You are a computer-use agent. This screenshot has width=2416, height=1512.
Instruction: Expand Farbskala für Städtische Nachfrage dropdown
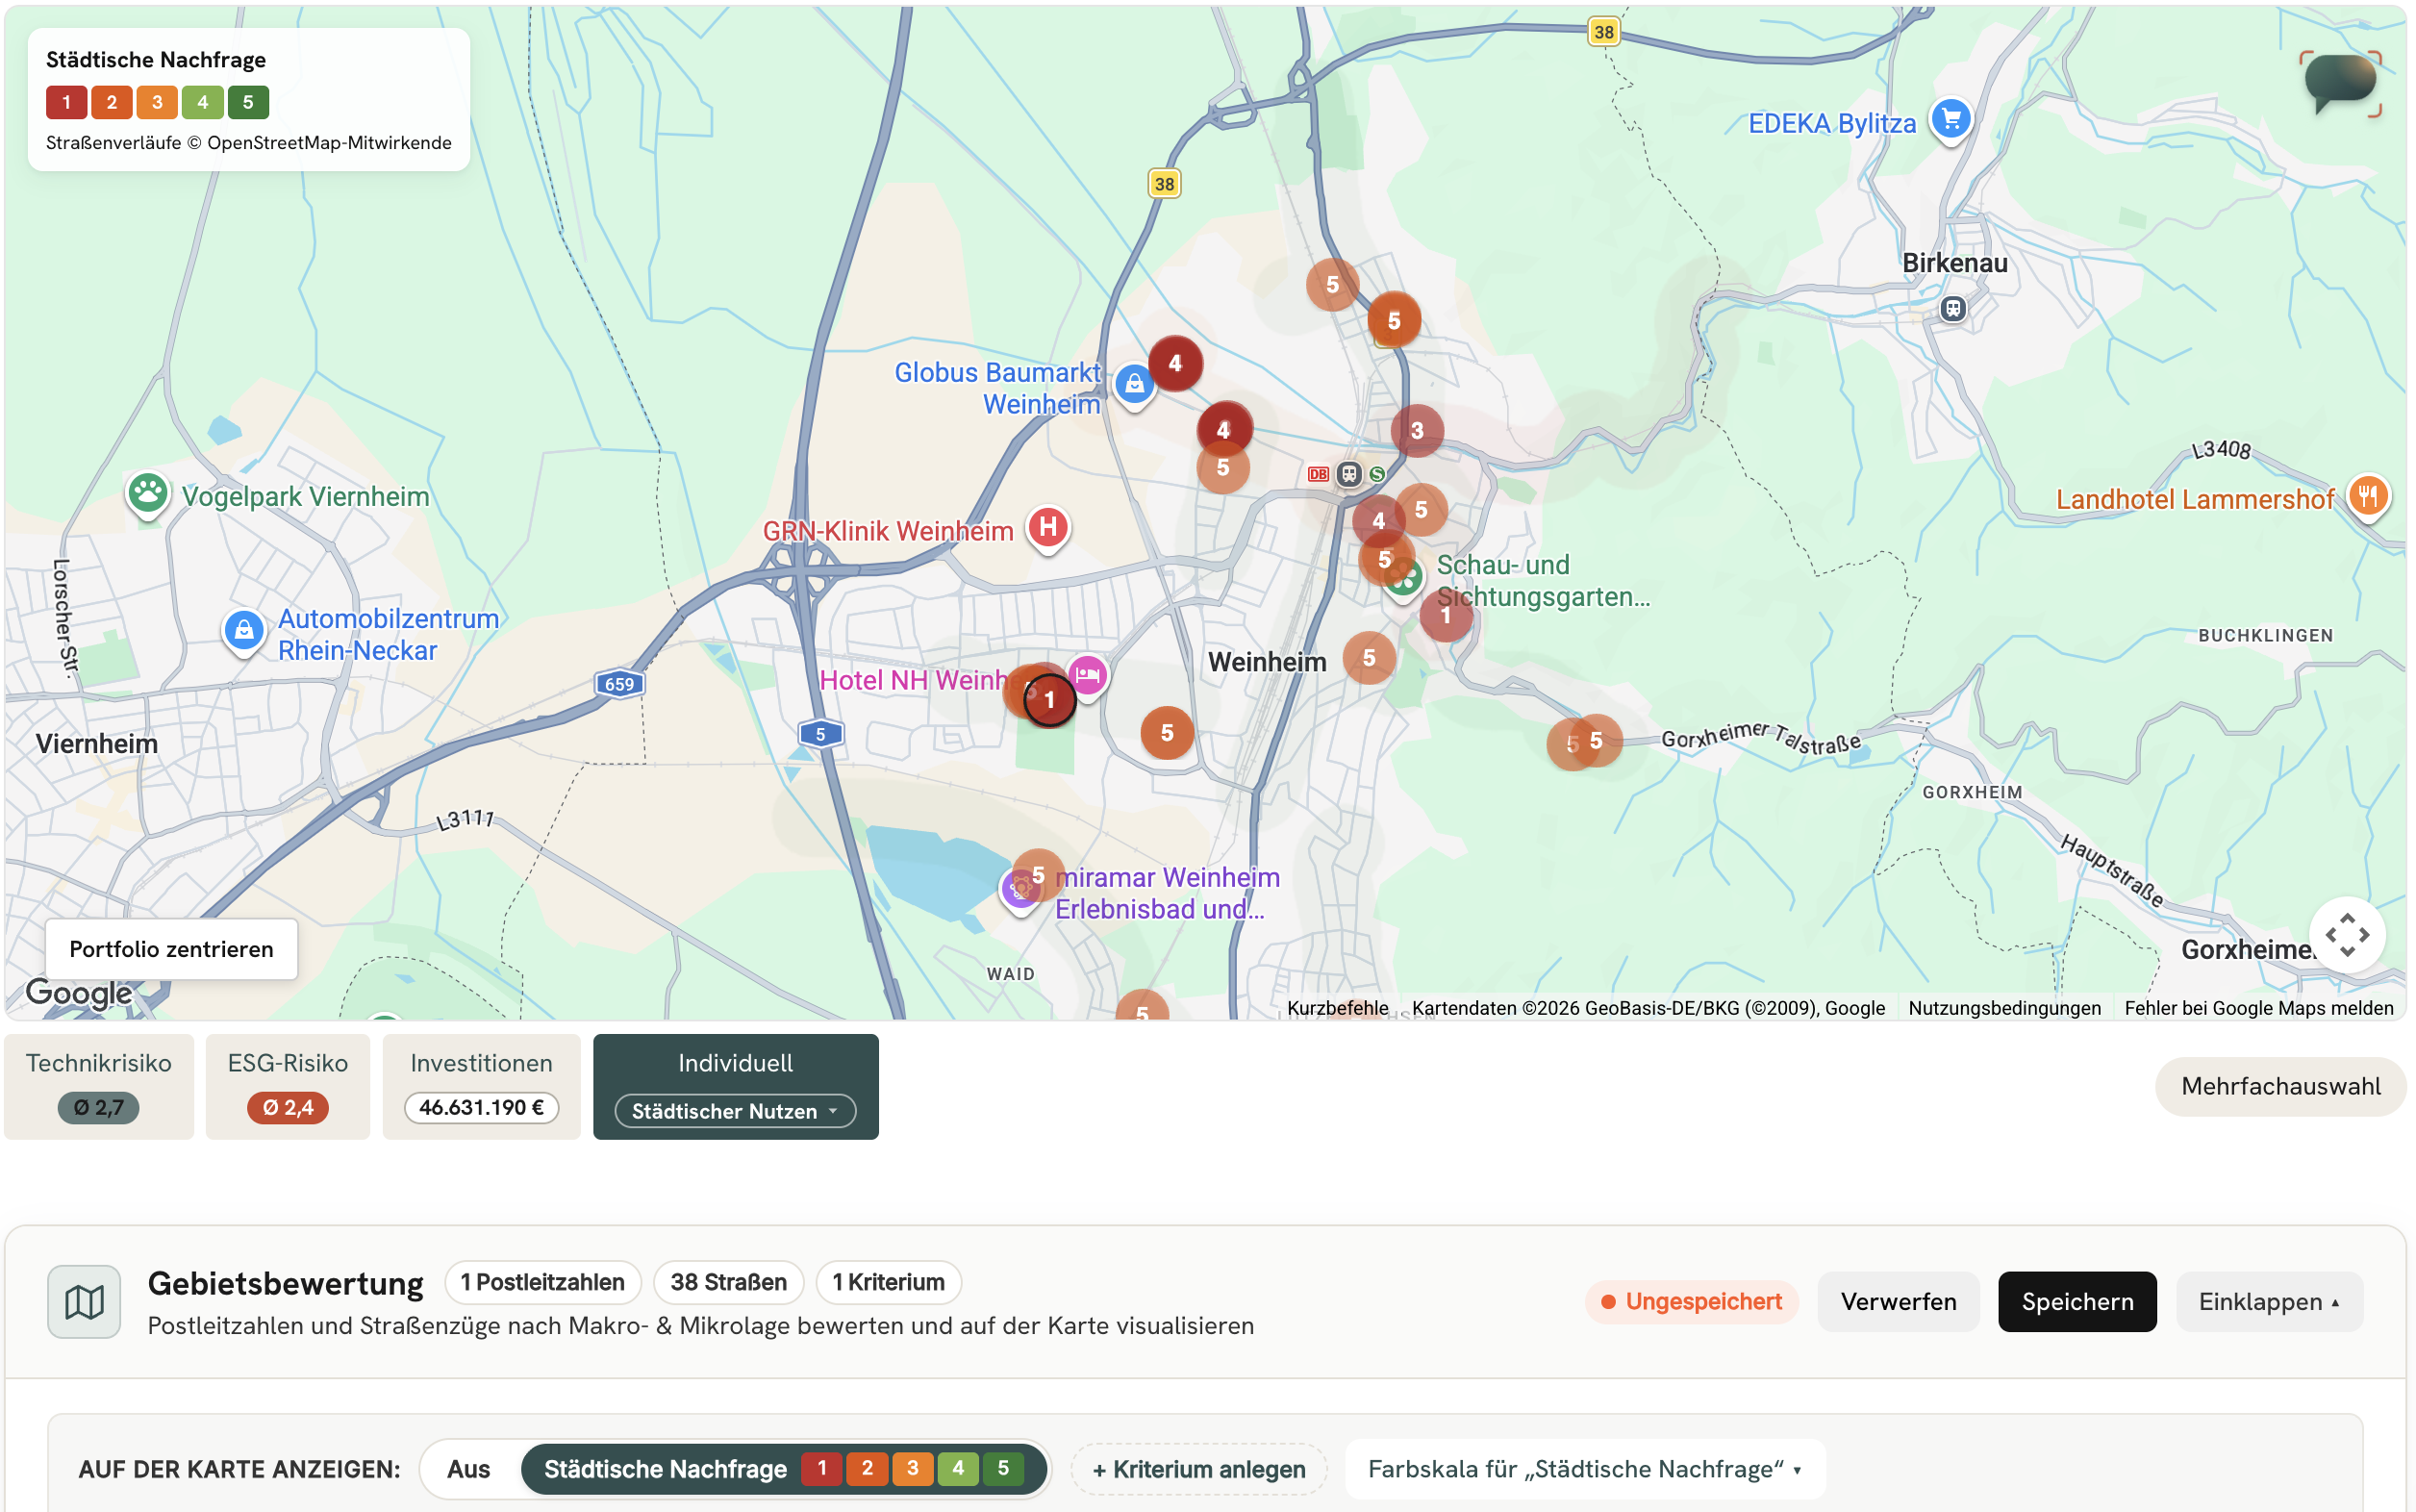(x=1585, y=1468)
